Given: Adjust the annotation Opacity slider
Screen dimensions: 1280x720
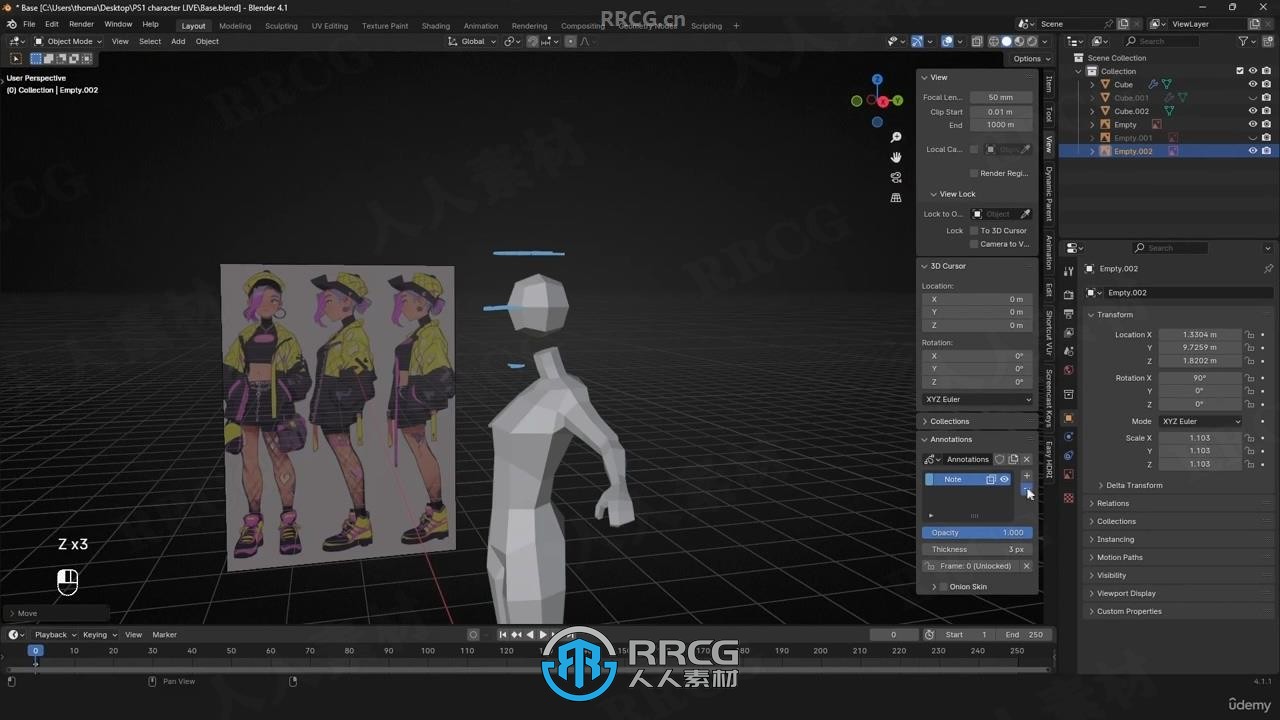Looking at the screenshot, I should [977, 533].
